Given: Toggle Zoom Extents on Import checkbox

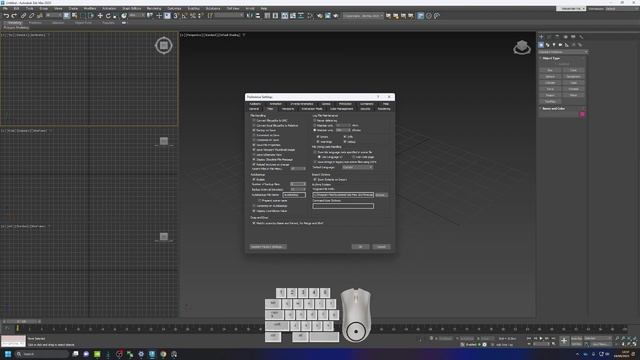Looking at the screenshot, I should [315, 179].
